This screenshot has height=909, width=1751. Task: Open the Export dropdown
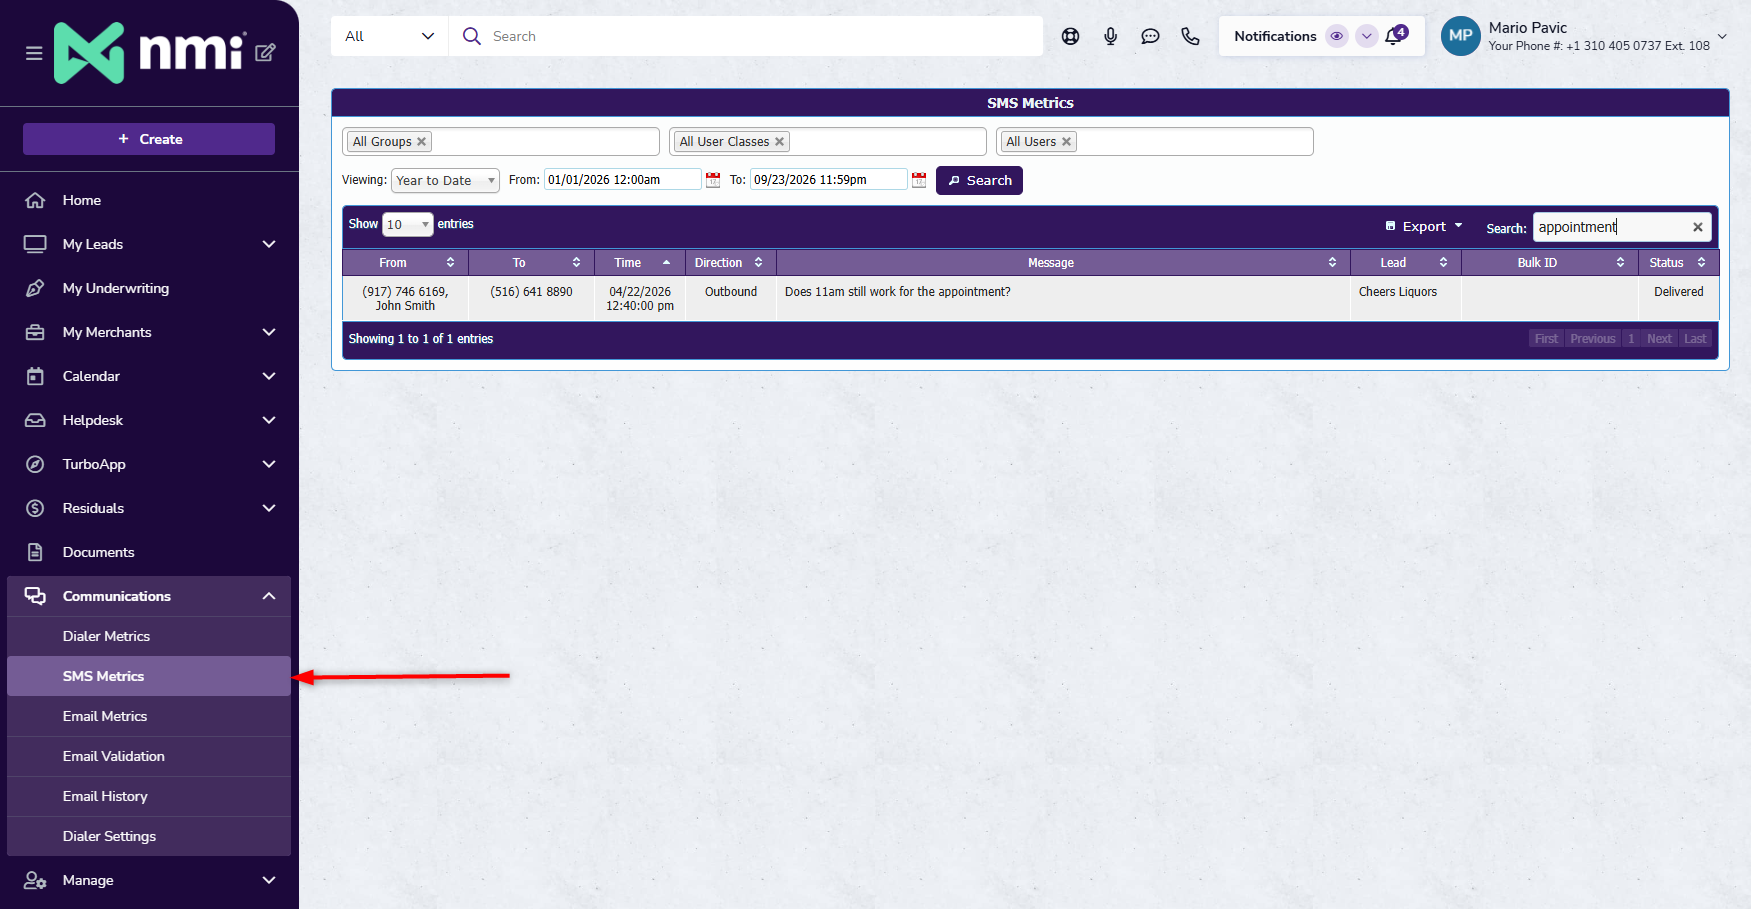1424,226
